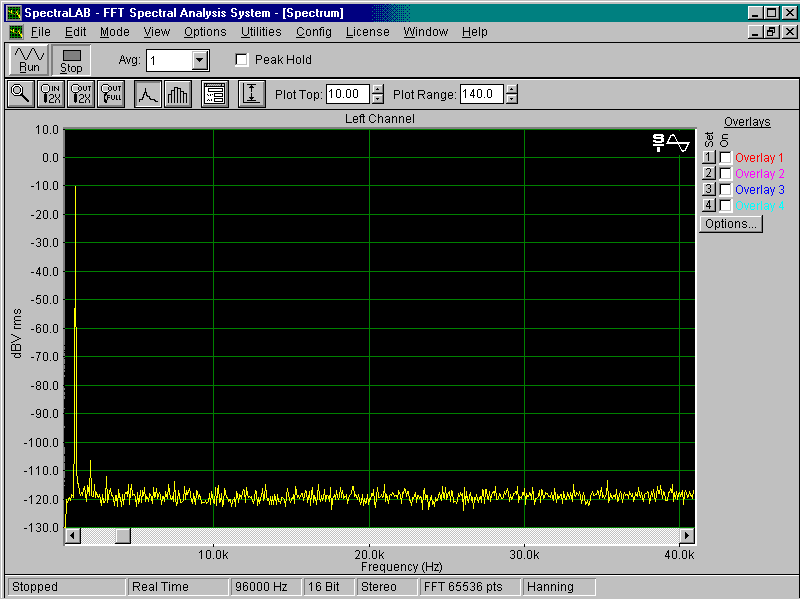This screenshot has width=800, height=600.
Task: Click the SpectraLAB icon in the title bar
Action: pos(14,13)
